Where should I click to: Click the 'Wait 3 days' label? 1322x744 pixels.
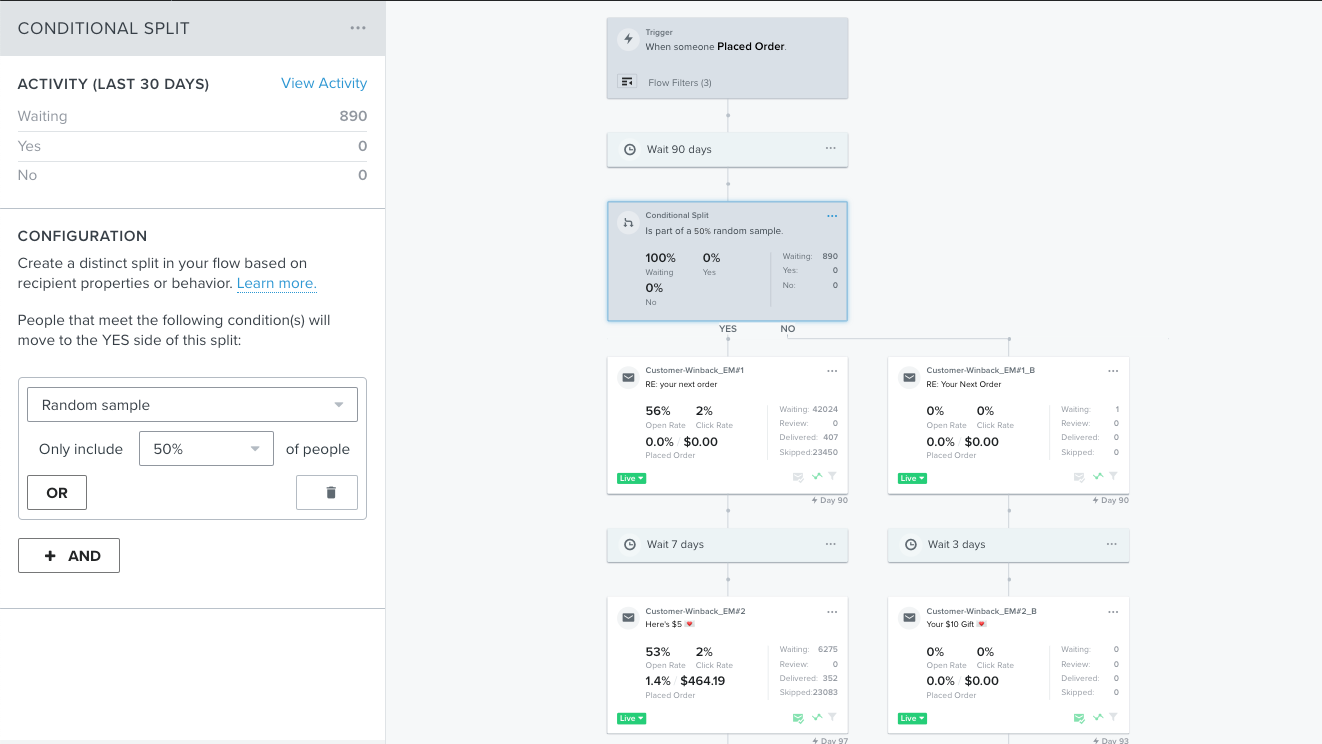point(956,545)
